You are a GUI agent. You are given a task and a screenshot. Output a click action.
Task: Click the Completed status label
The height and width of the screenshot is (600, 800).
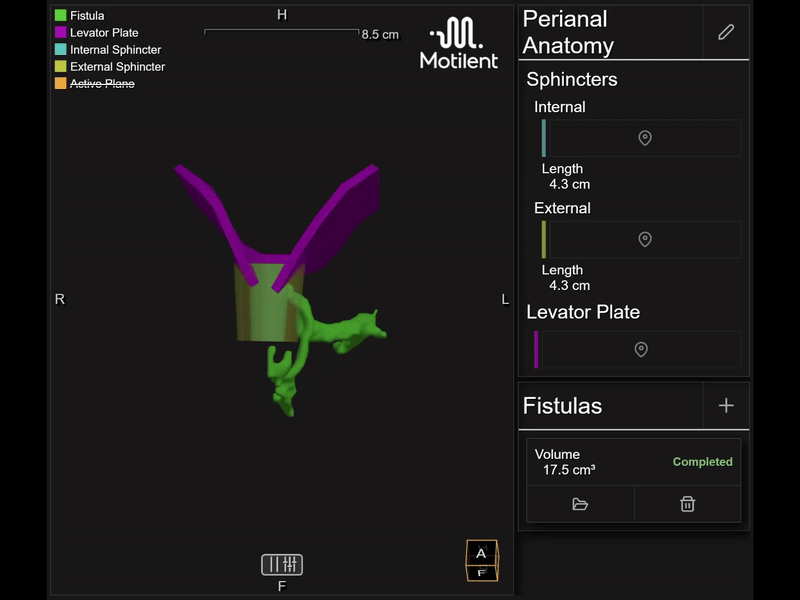pos(702,462)
